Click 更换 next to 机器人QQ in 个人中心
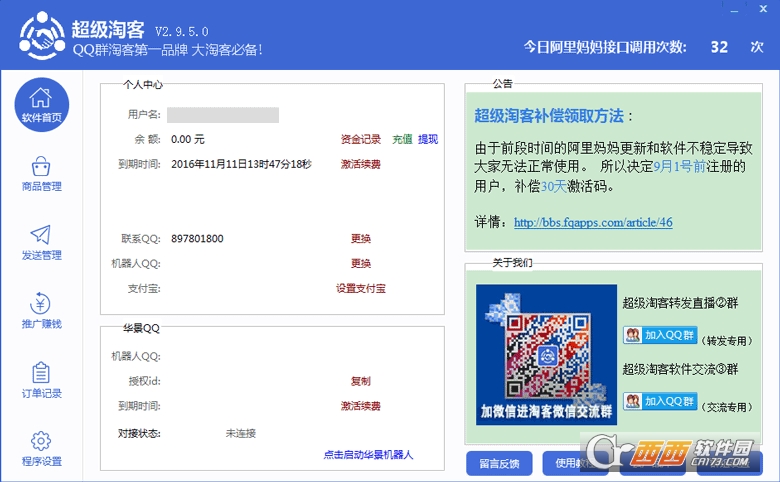 [x=361, y=264]
